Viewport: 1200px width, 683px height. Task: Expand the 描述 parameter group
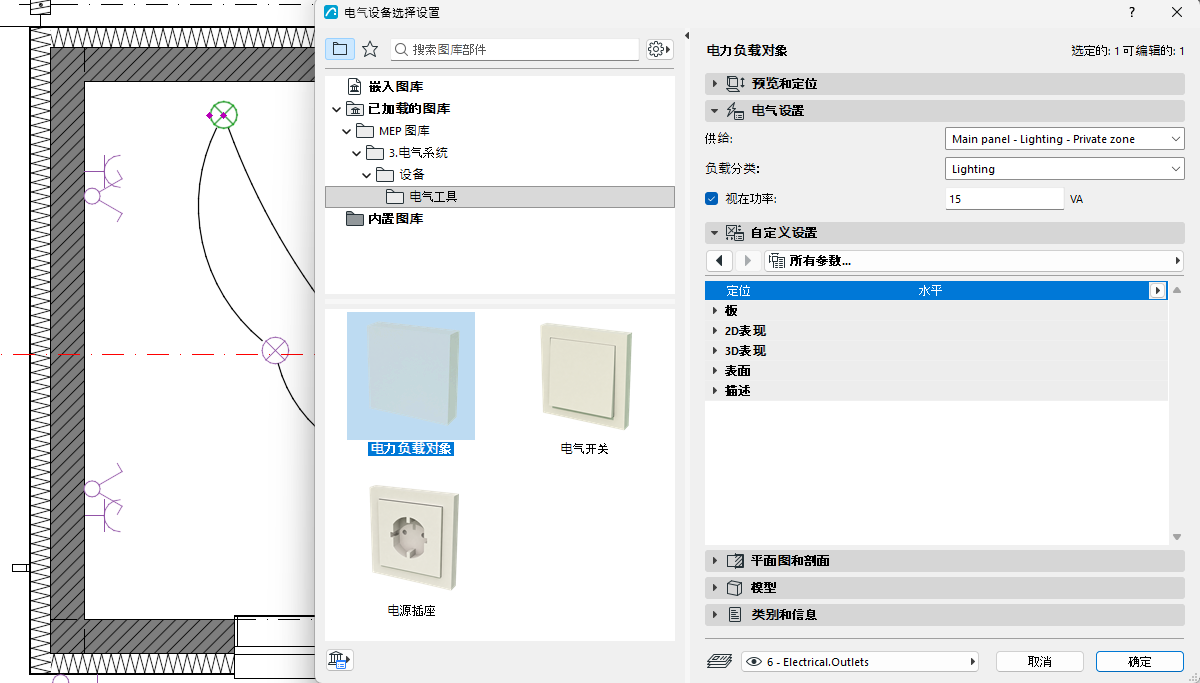point(715,391)
